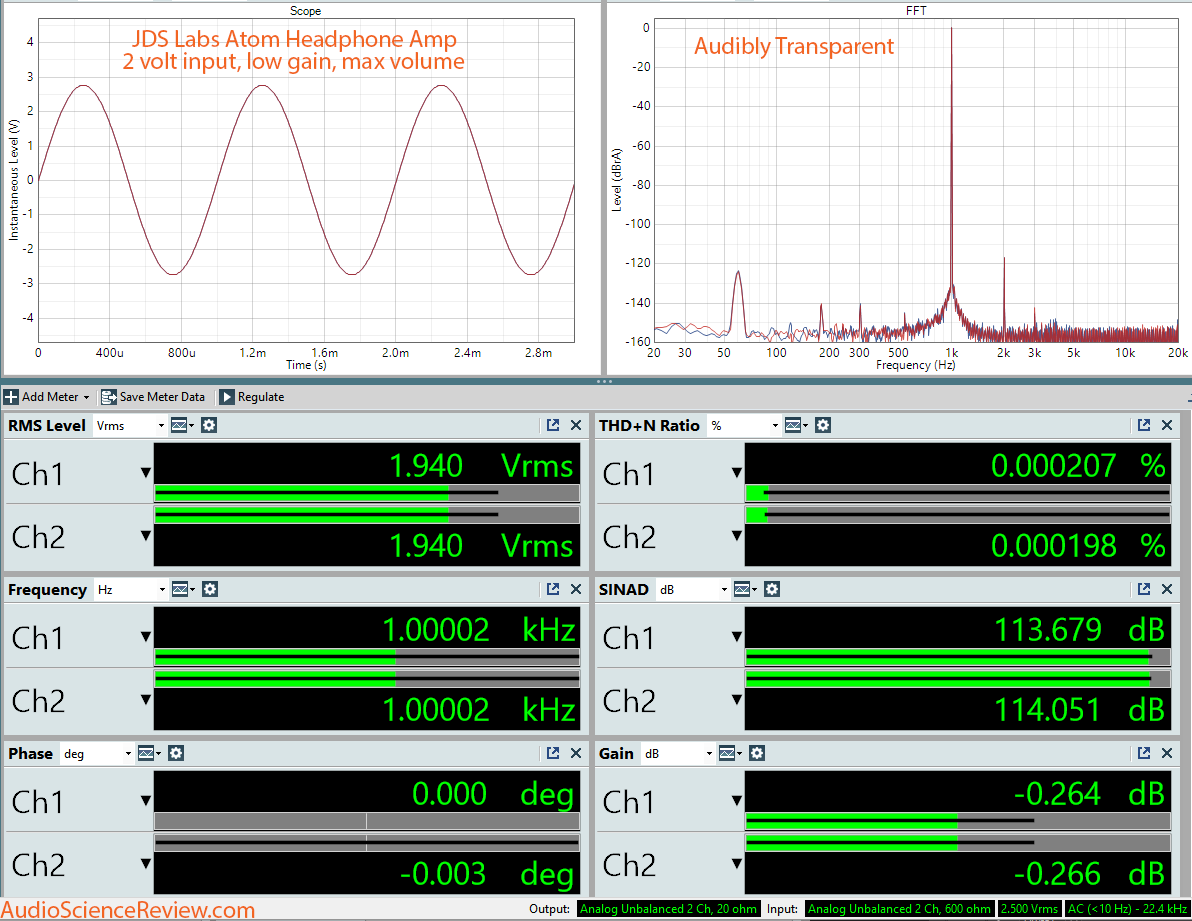The height and width of the screenshot is (921, 1192).
Task: Close the RMS Level meter panel
Action: tap(576, 426)
